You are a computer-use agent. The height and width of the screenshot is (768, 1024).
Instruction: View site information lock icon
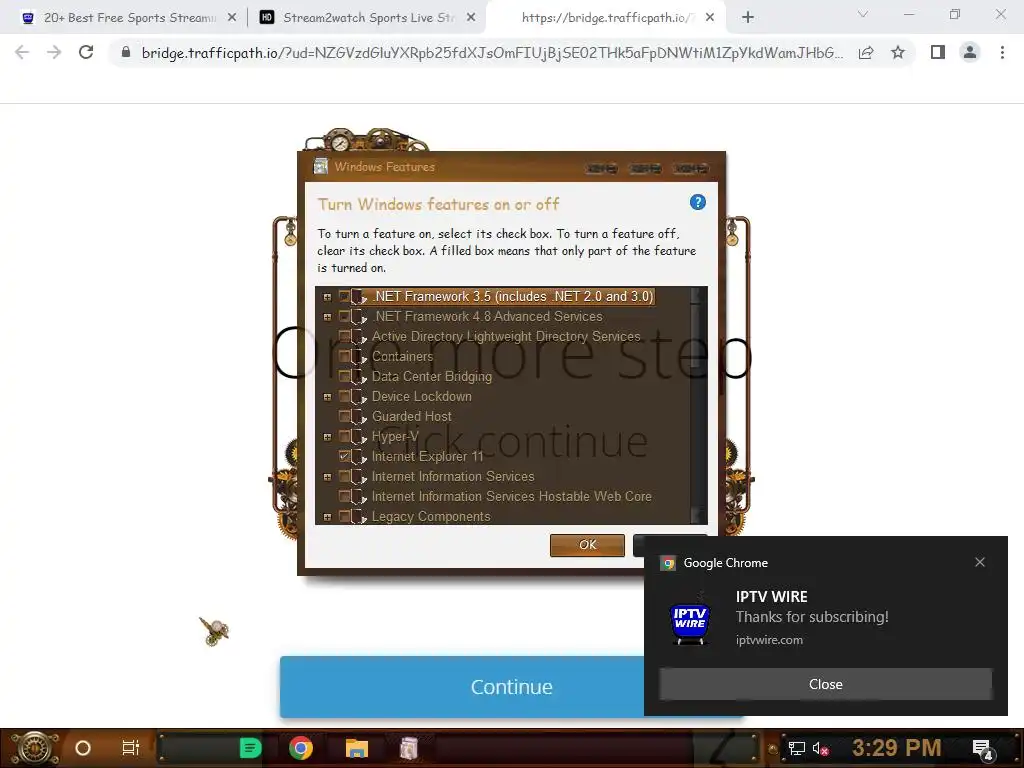(x=126, y=52)
